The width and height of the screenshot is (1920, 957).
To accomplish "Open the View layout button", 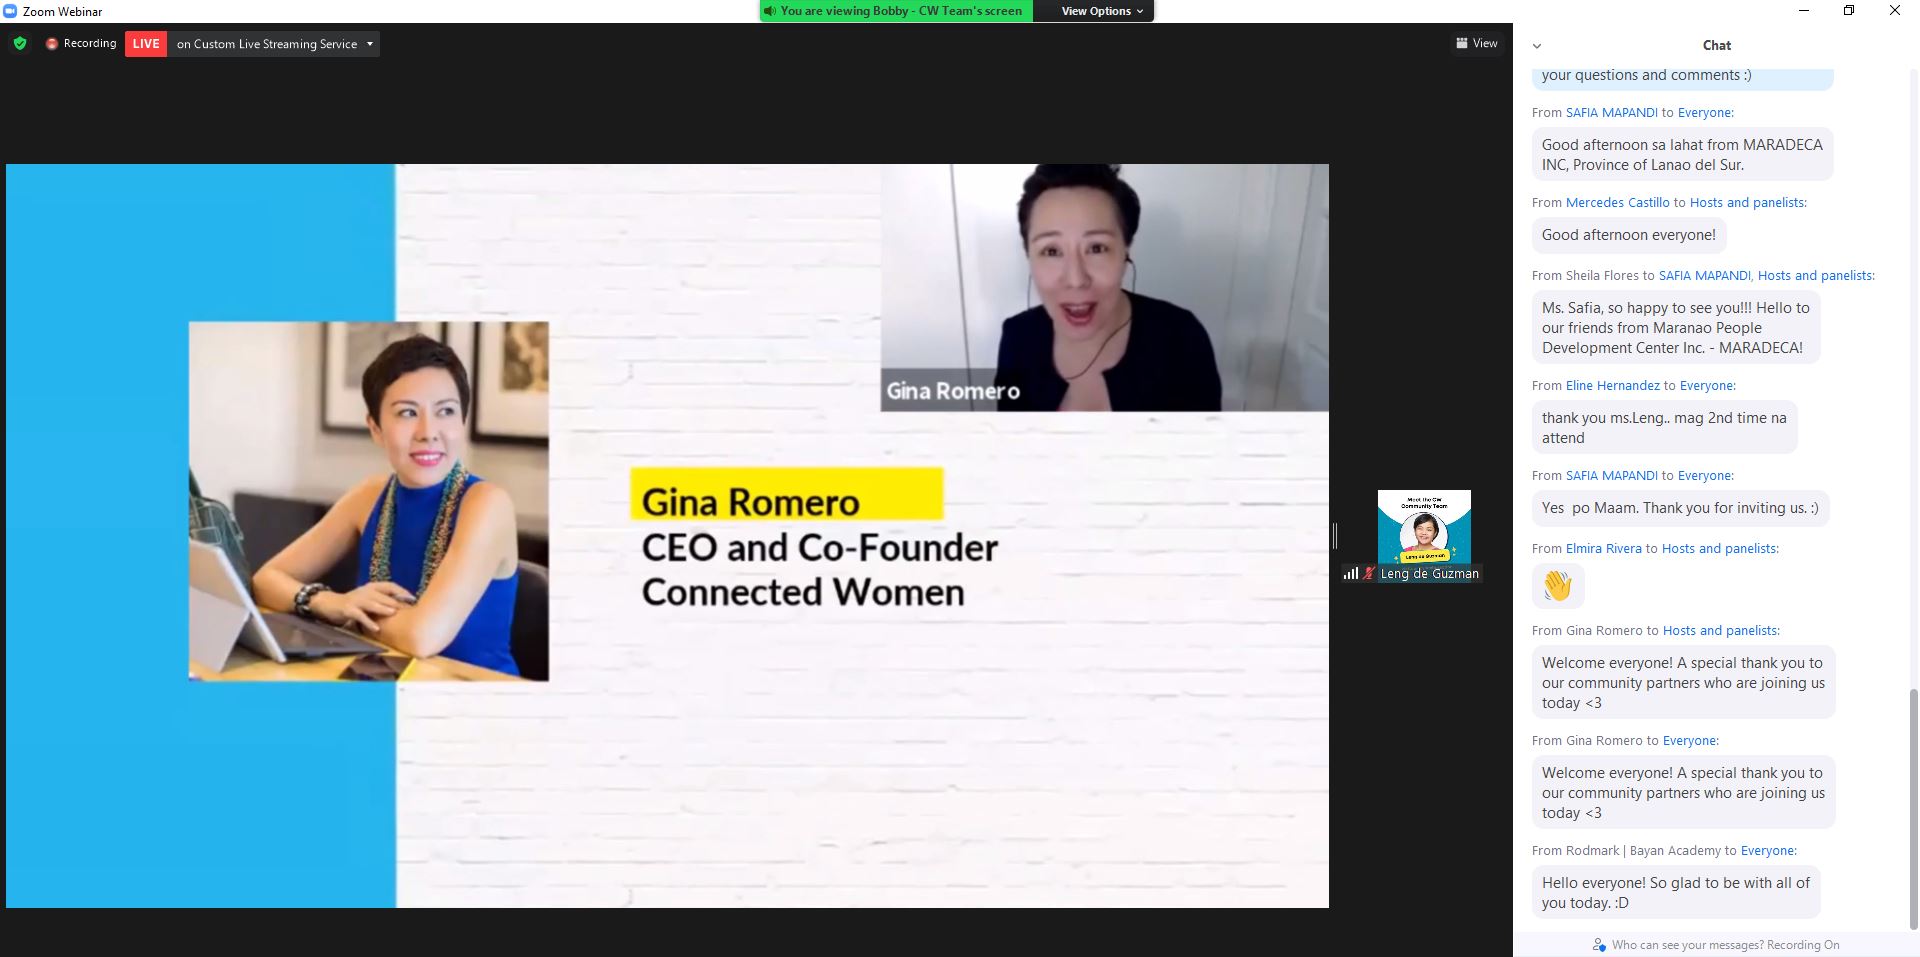I will pyautogui.click(x=1477, y=43).
